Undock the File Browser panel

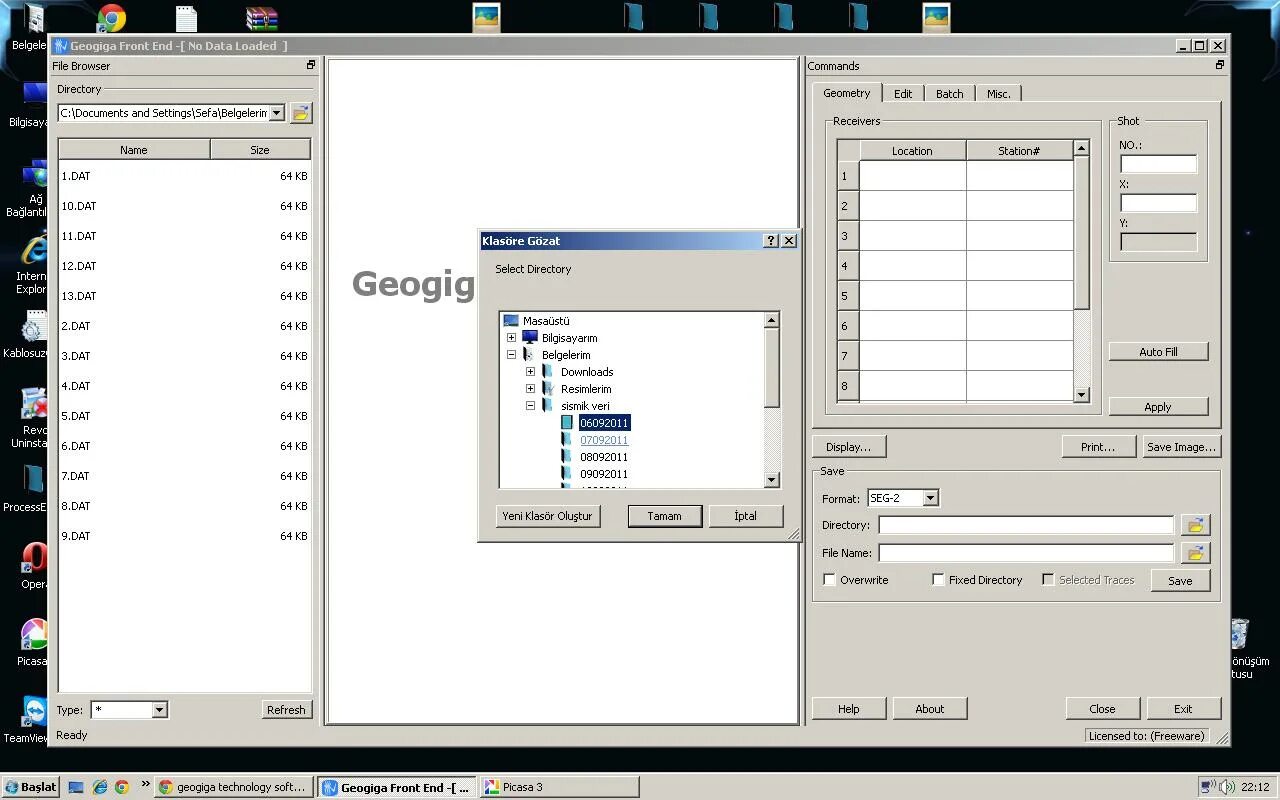point(310,65)
